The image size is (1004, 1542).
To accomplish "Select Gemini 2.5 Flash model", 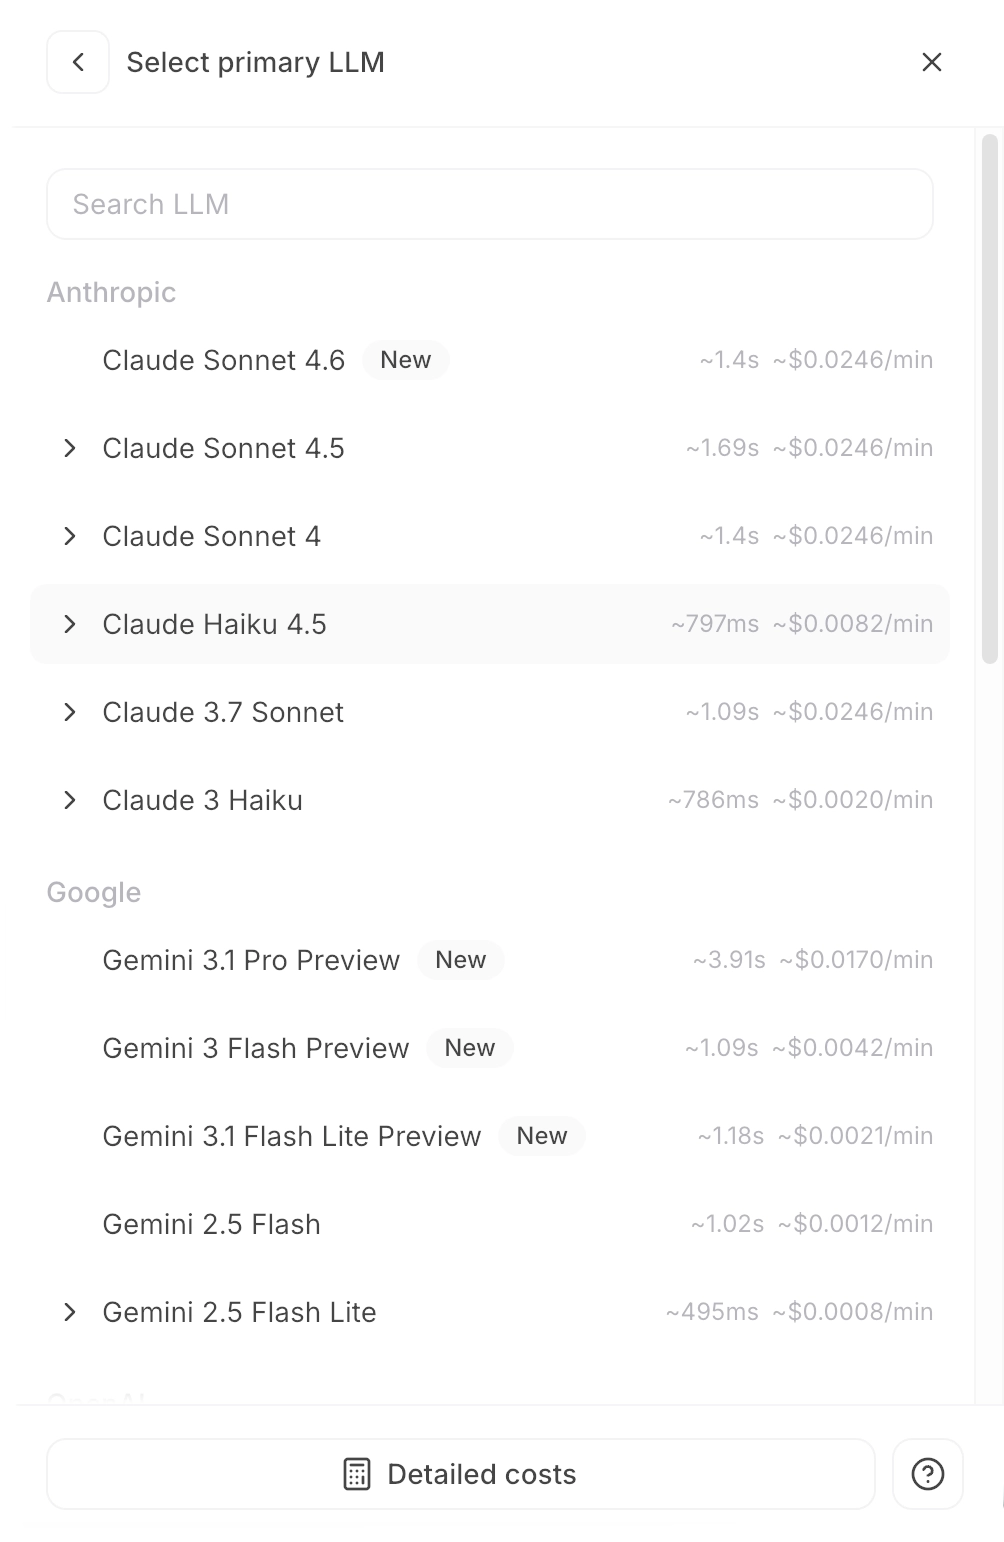I will pos(211,1224).
